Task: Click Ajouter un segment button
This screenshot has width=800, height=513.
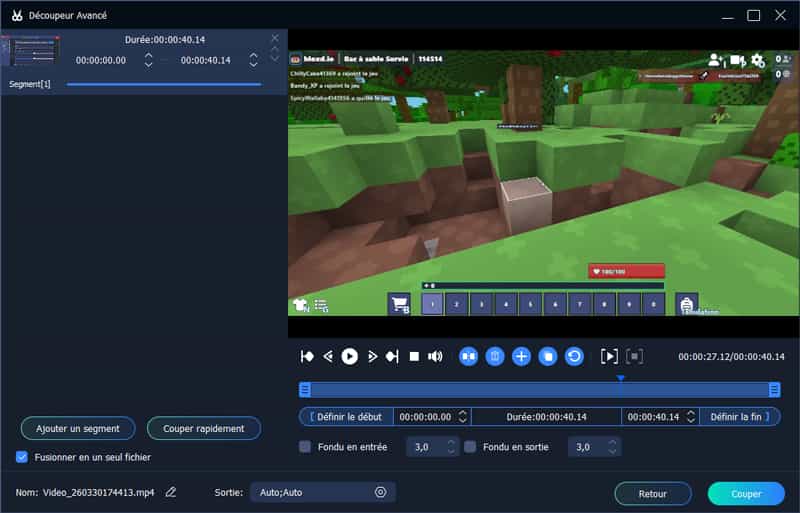Action: coord(78,428)
